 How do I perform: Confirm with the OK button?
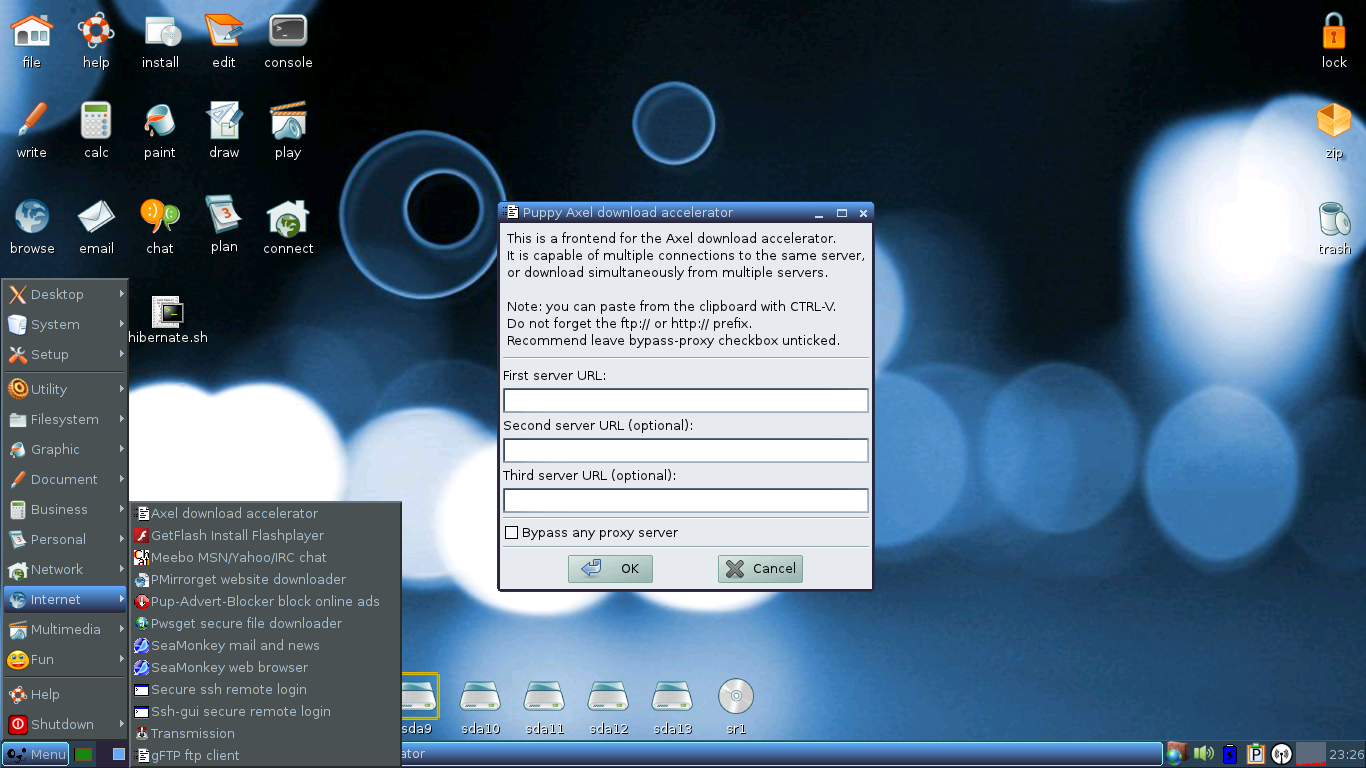pyautogui.click(x=610, y=569)
